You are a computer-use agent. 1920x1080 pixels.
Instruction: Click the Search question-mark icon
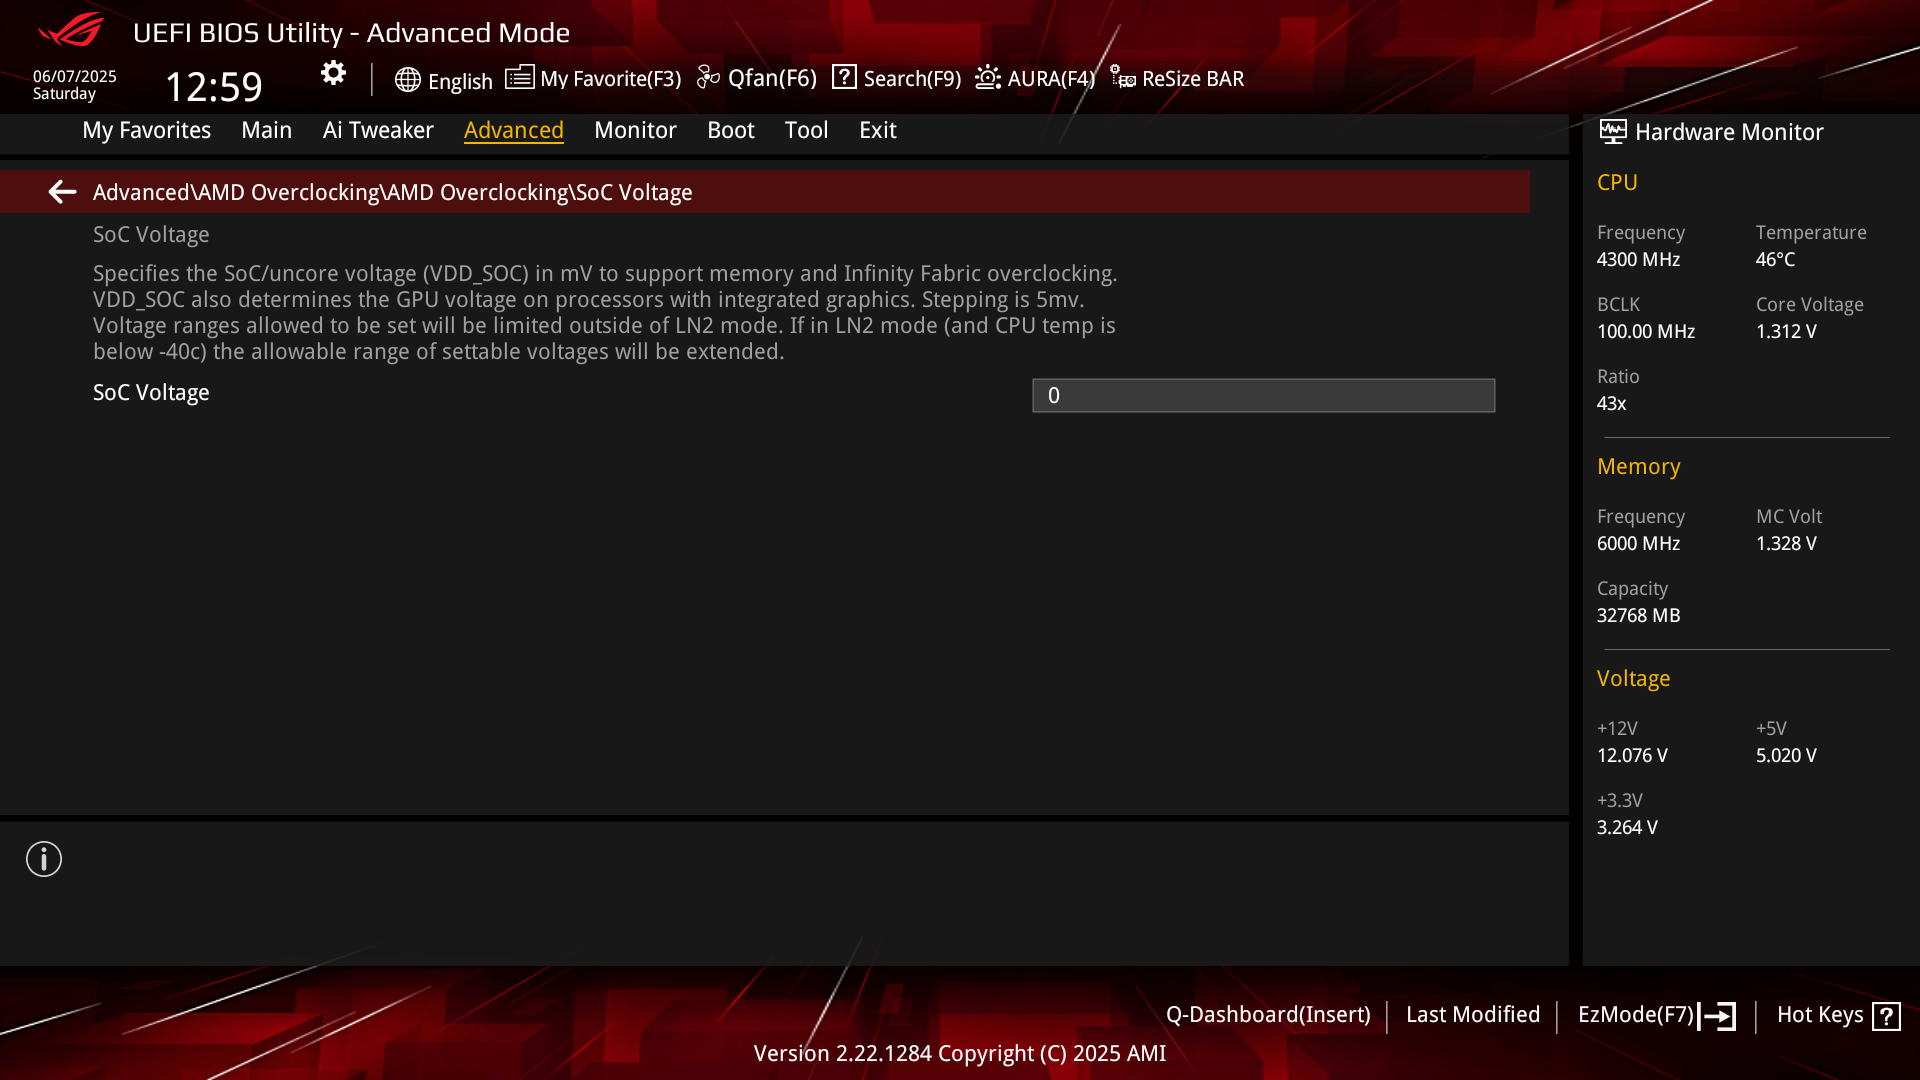click(x=844, y=78)
